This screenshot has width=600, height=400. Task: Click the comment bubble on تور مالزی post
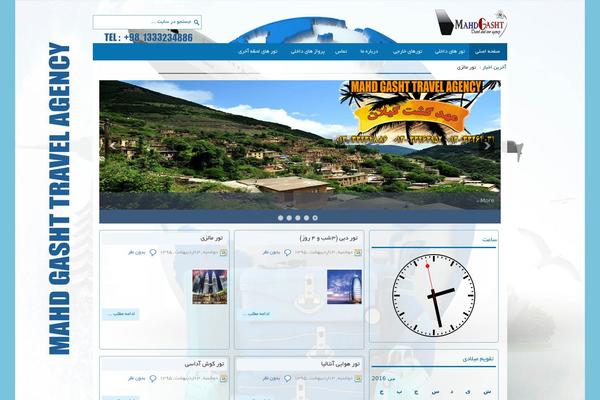tap(153, 252)
